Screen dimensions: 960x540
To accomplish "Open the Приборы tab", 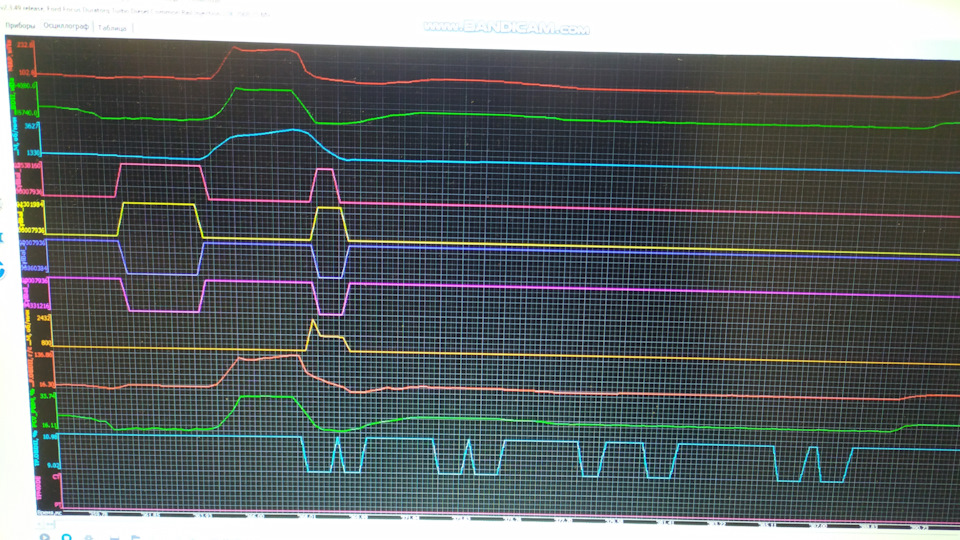I will click(20, 26).
